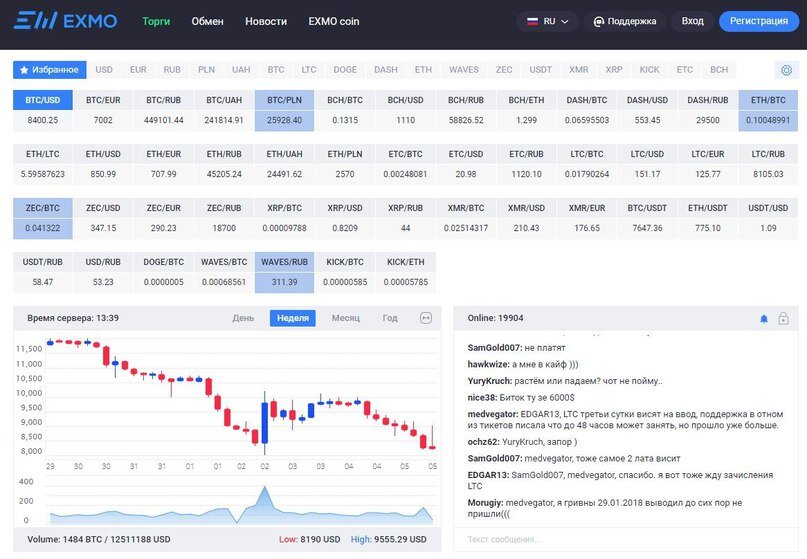Image resolution: width=807 pixels, height=559 pixels.
Task: Select the BTC currency tab
Action: [x=276, y=70]
